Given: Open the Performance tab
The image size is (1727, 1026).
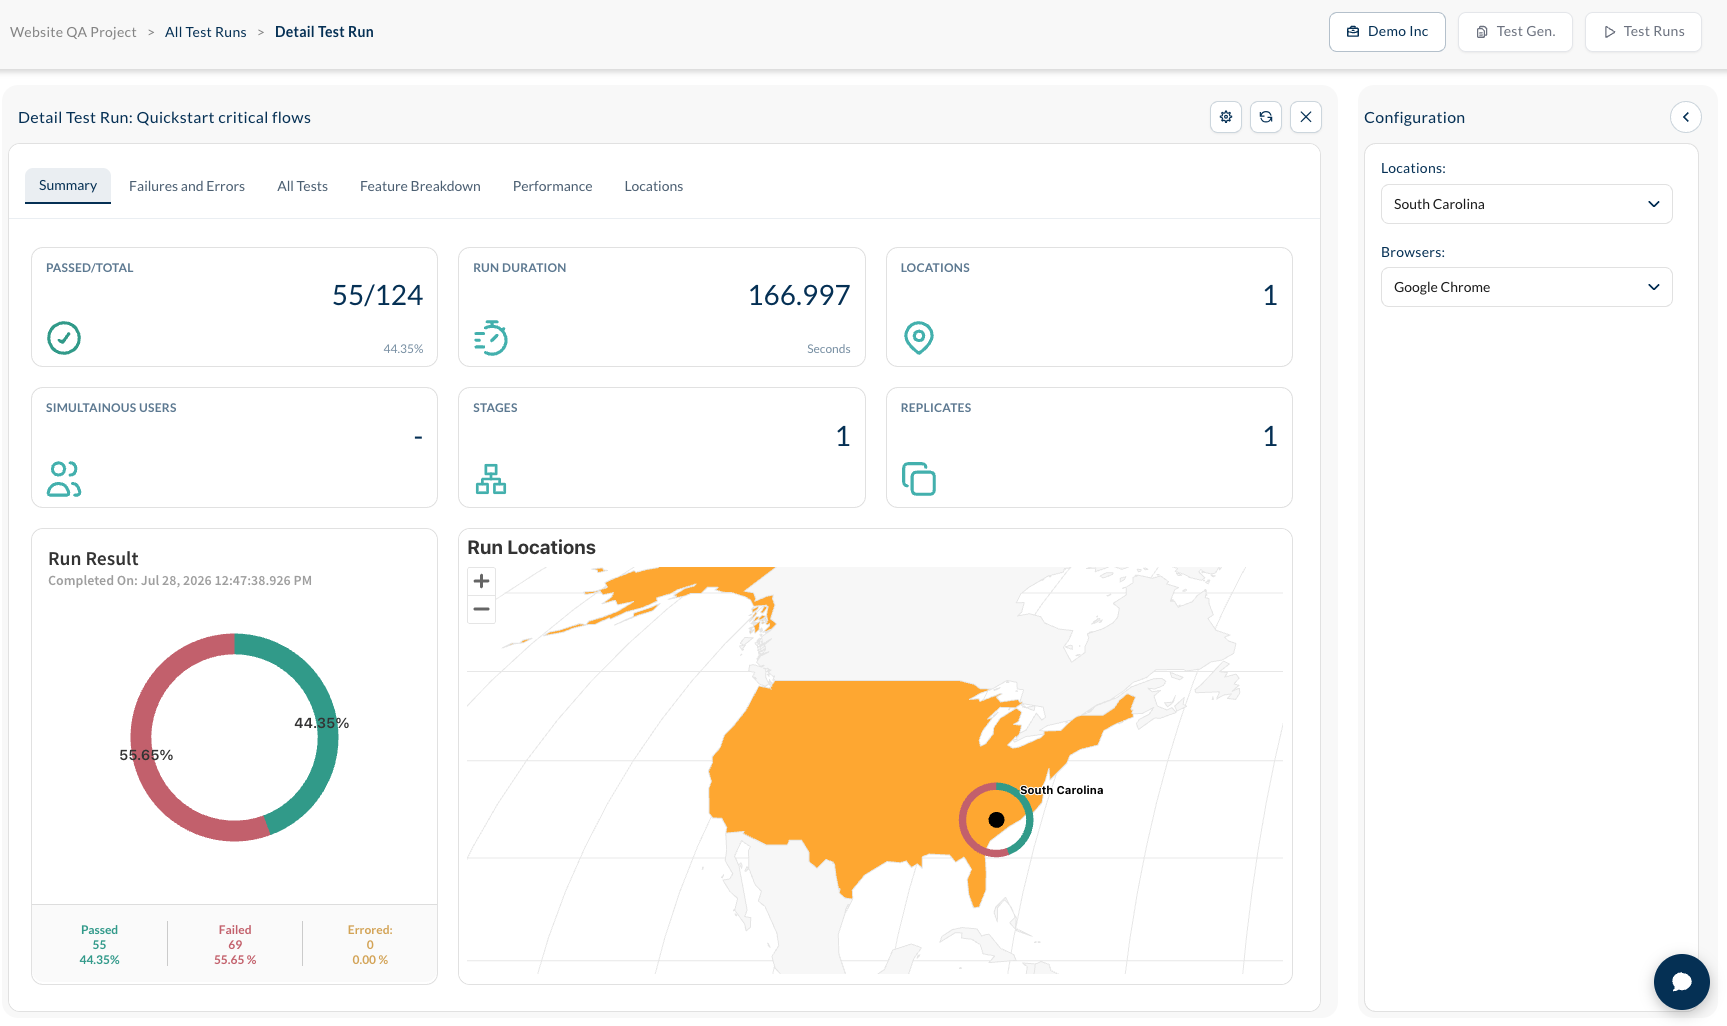Looking at the screenshot, I should click(x=552, y=186).
